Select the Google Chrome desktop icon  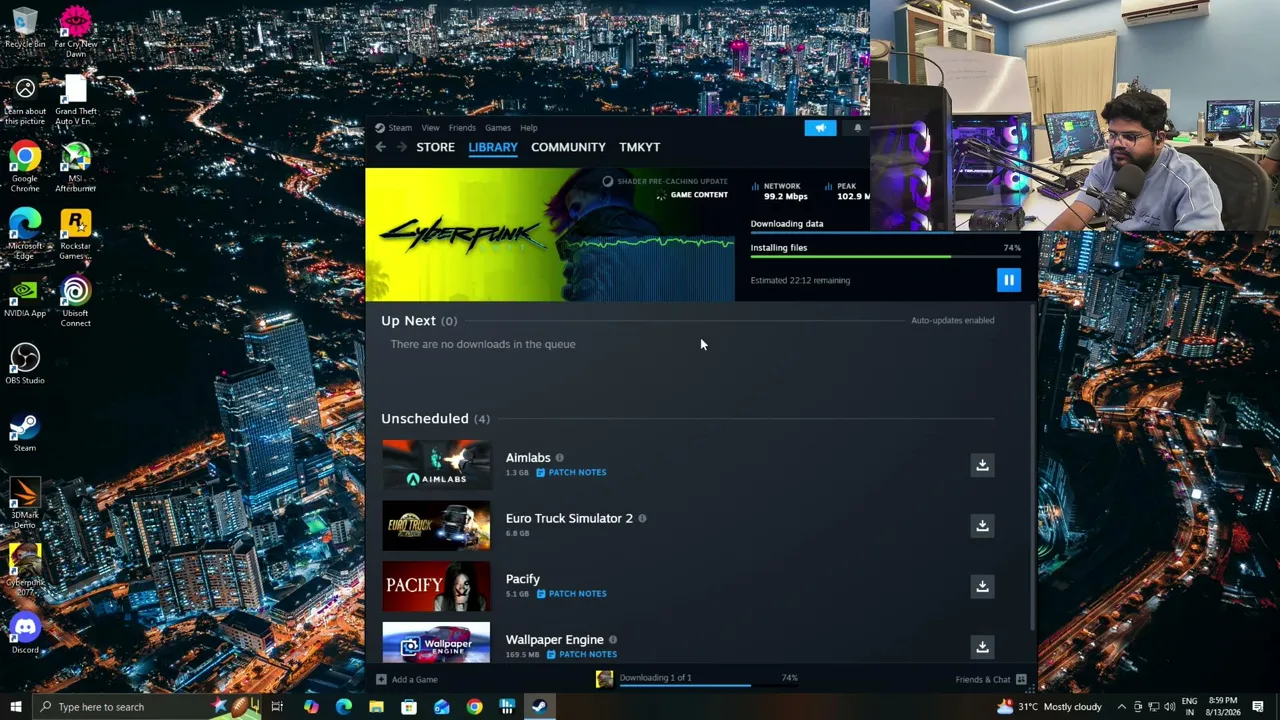(x=25, y=167)
